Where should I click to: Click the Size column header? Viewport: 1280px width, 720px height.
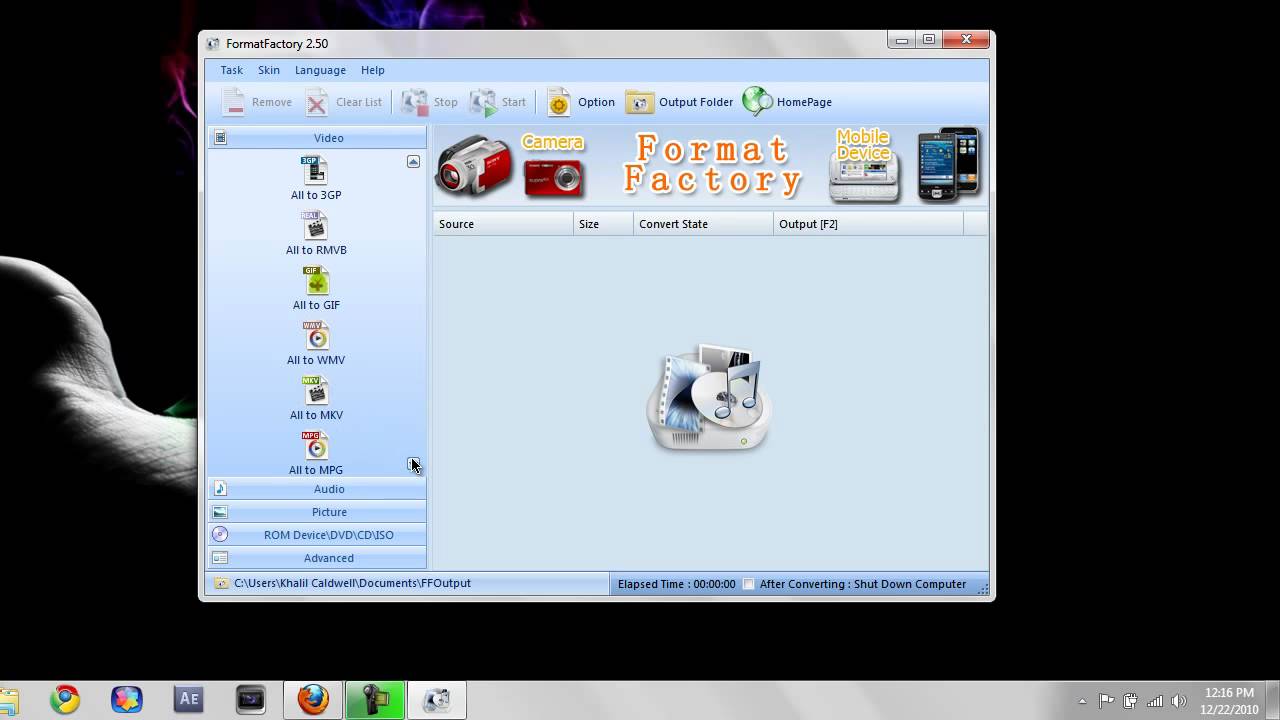[x=603, y=224]
